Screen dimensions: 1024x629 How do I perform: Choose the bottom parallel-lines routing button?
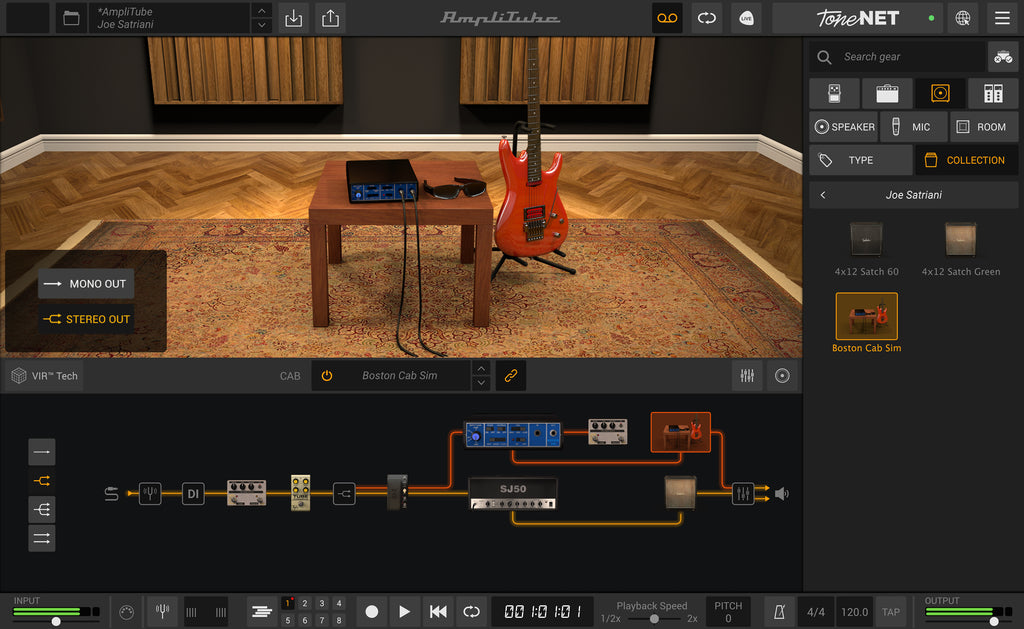[x=42, y=538]
